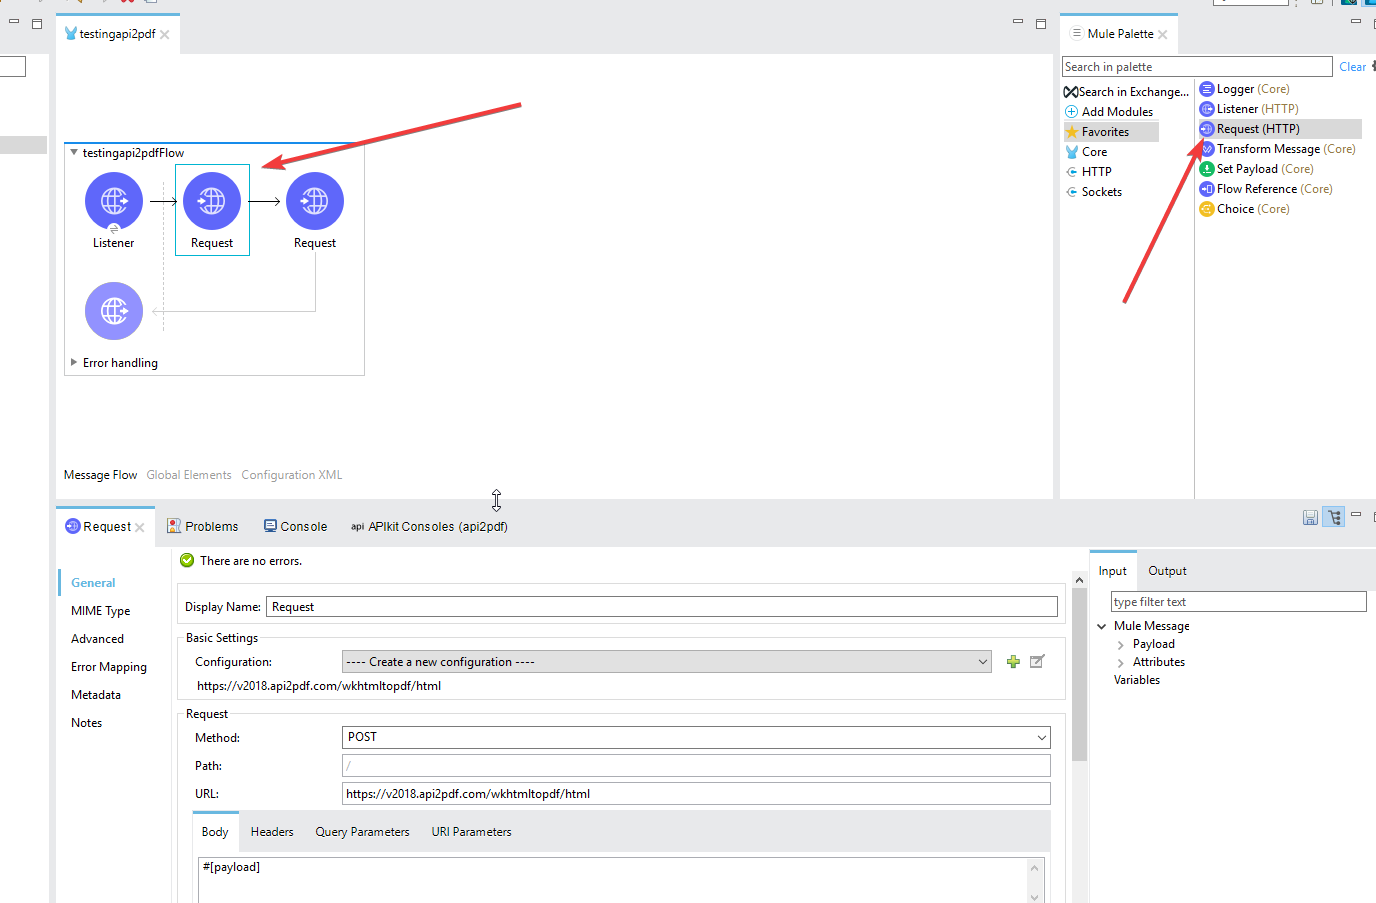Select the MIME Type settings section
The height and width of the screenshot is (903, 1376).
point(101,611)
